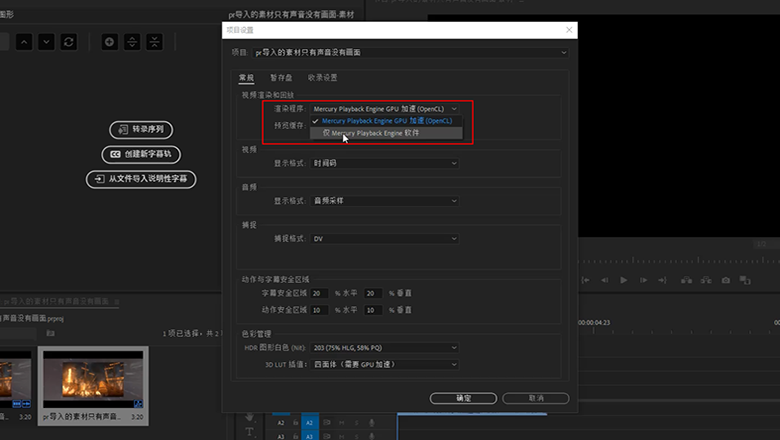Edit action safe area horizontal value
Viewport: 780px width, 440px height.
point(319,310)
